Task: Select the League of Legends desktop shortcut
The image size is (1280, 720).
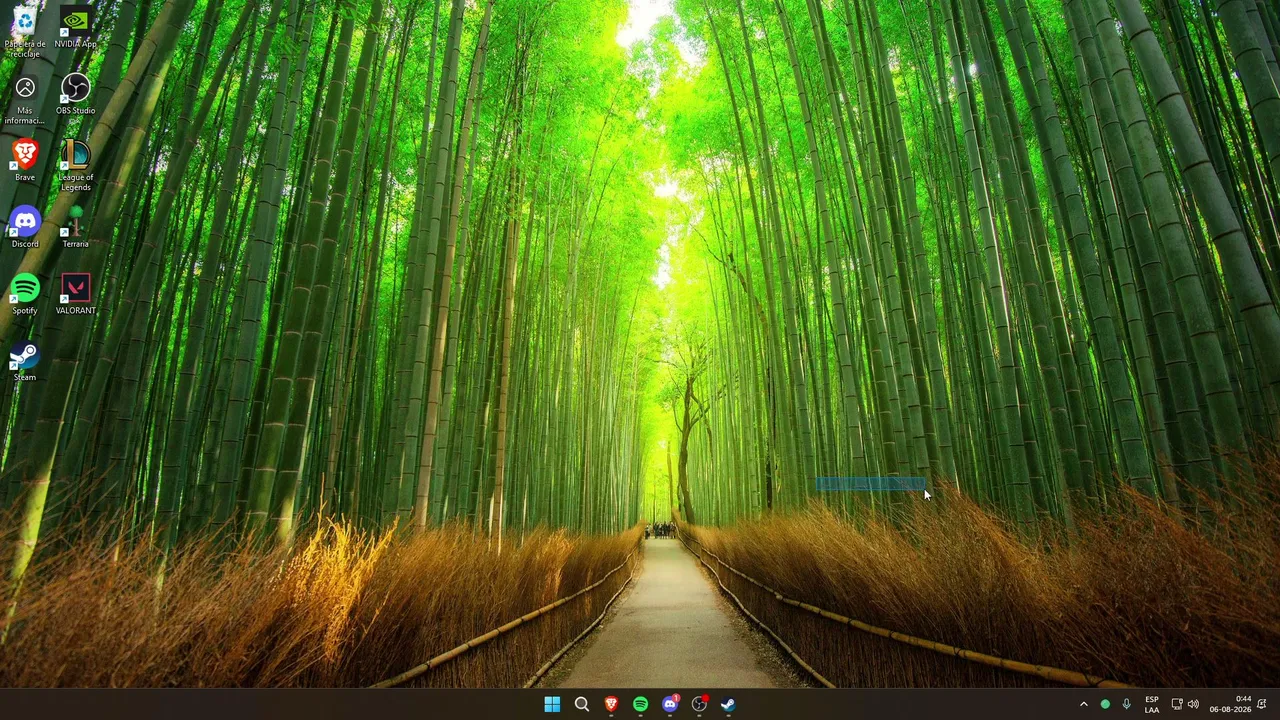Action: [75, 166]
